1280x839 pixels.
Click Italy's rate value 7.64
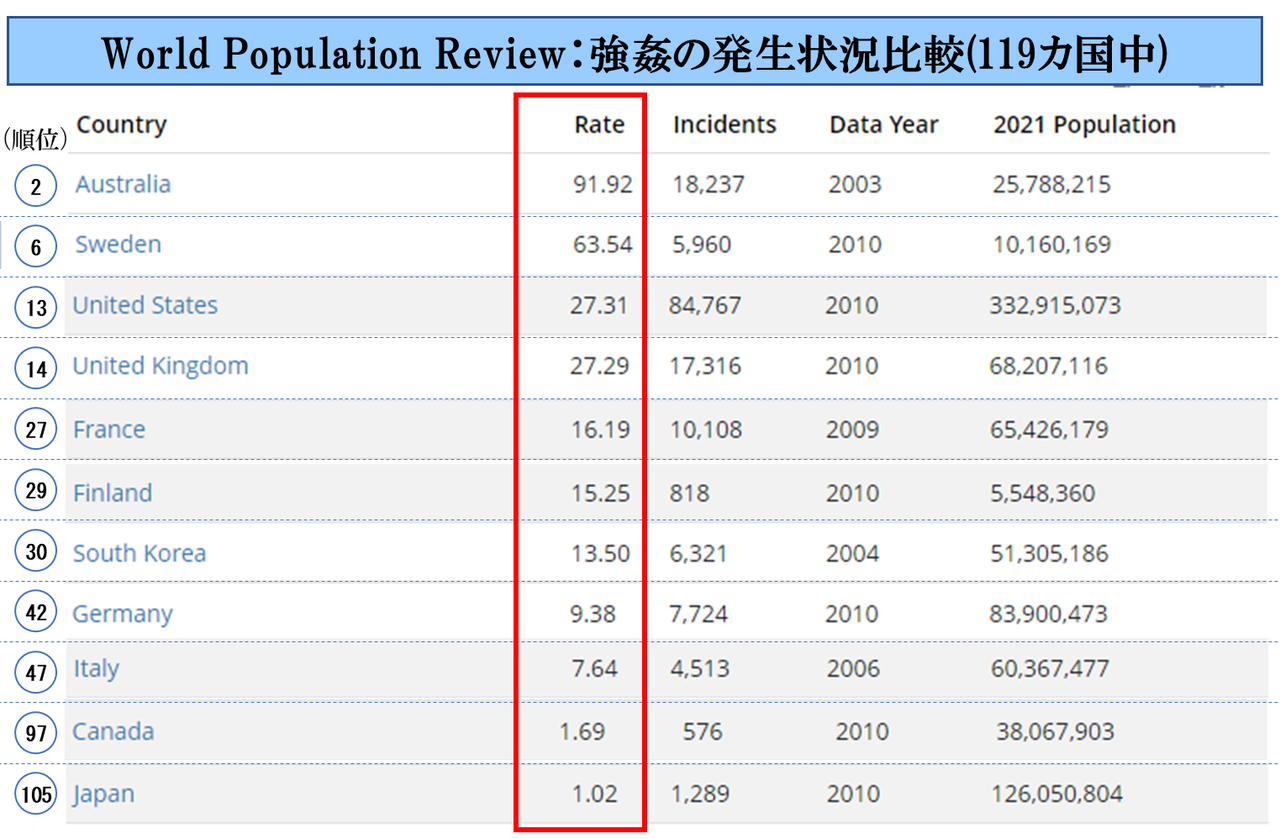595,669
